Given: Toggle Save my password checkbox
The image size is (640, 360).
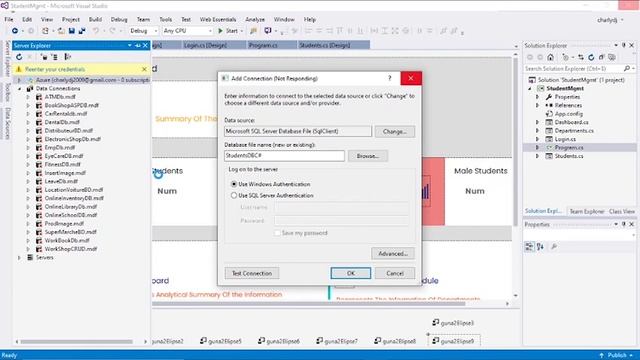Looking at the screenshot, I should [277, 233].
